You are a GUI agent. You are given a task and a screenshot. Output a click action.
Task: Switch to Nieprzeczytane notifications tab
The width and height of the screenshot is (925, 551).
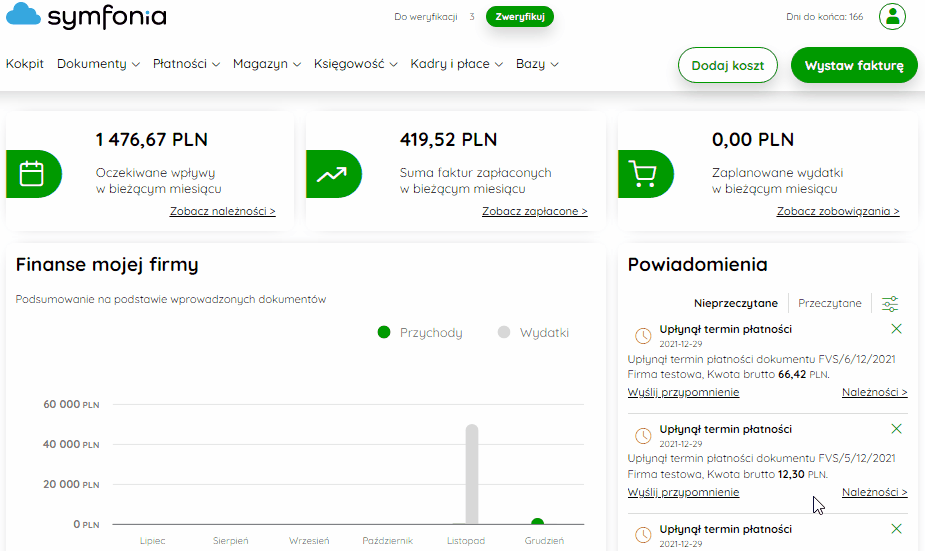(736, 303)
